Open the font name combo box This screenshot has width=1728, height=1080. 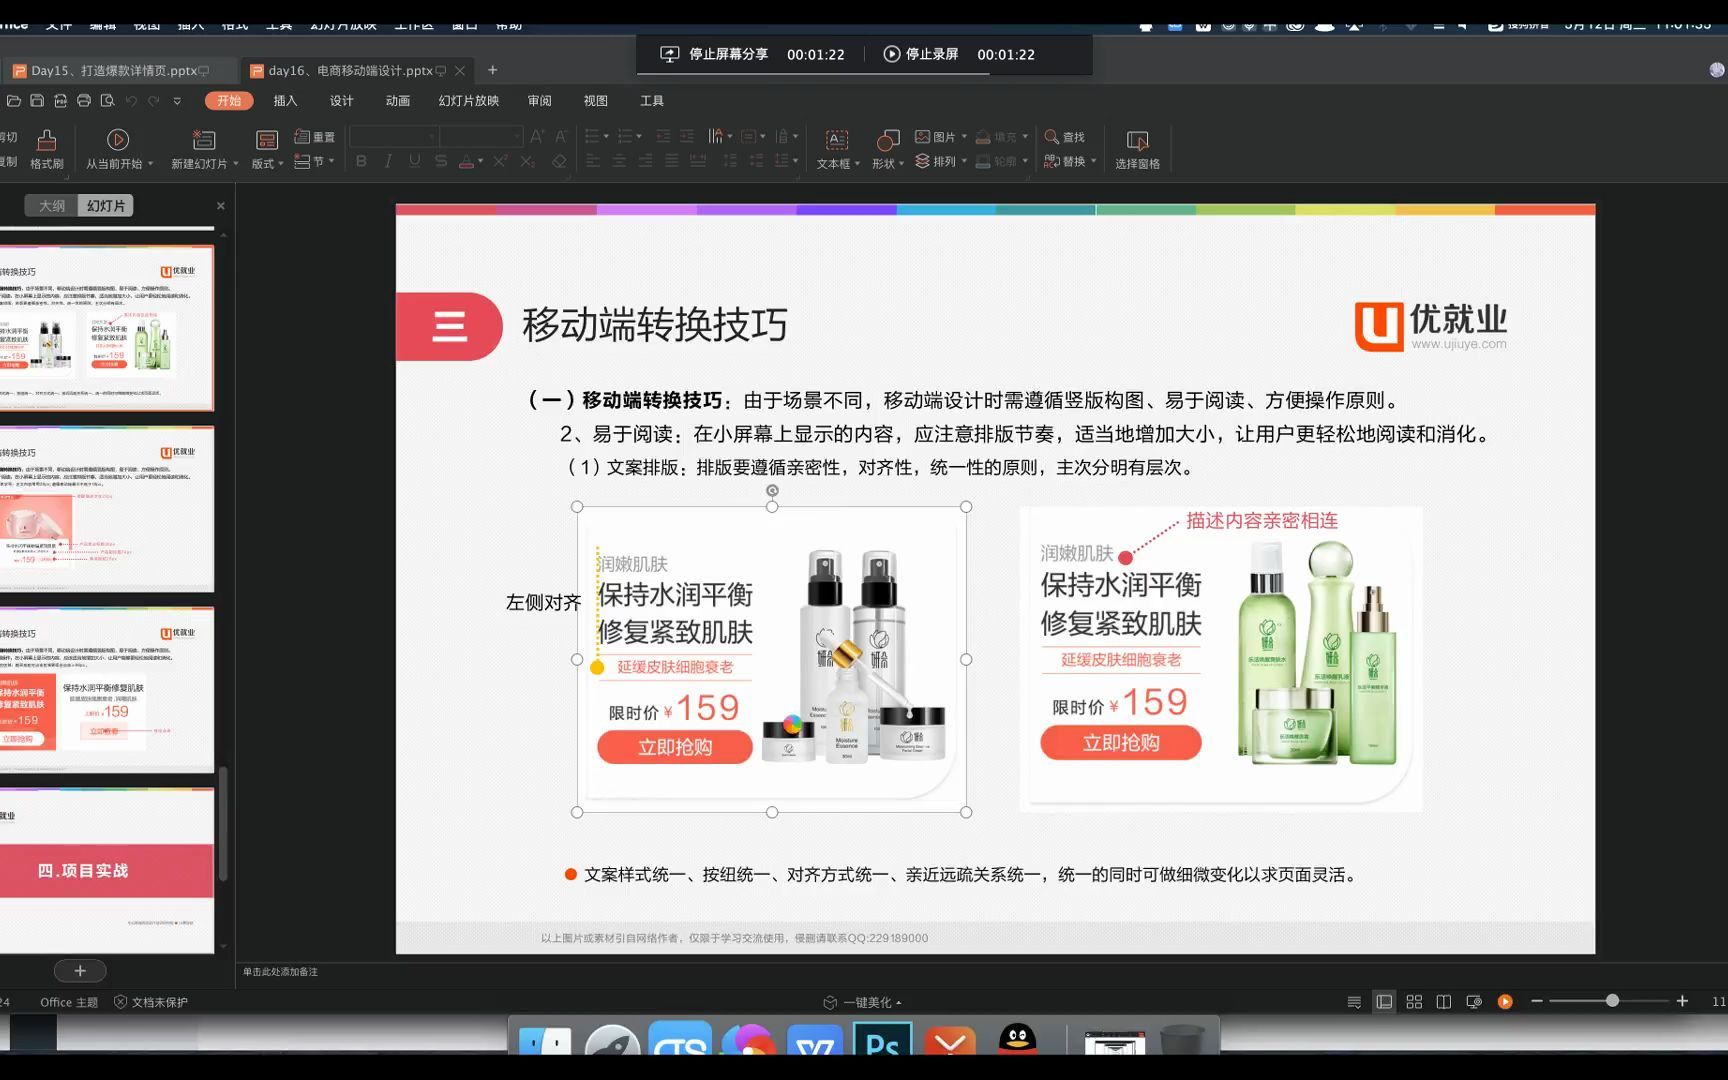pyautogui.click(x=393, y=137)
